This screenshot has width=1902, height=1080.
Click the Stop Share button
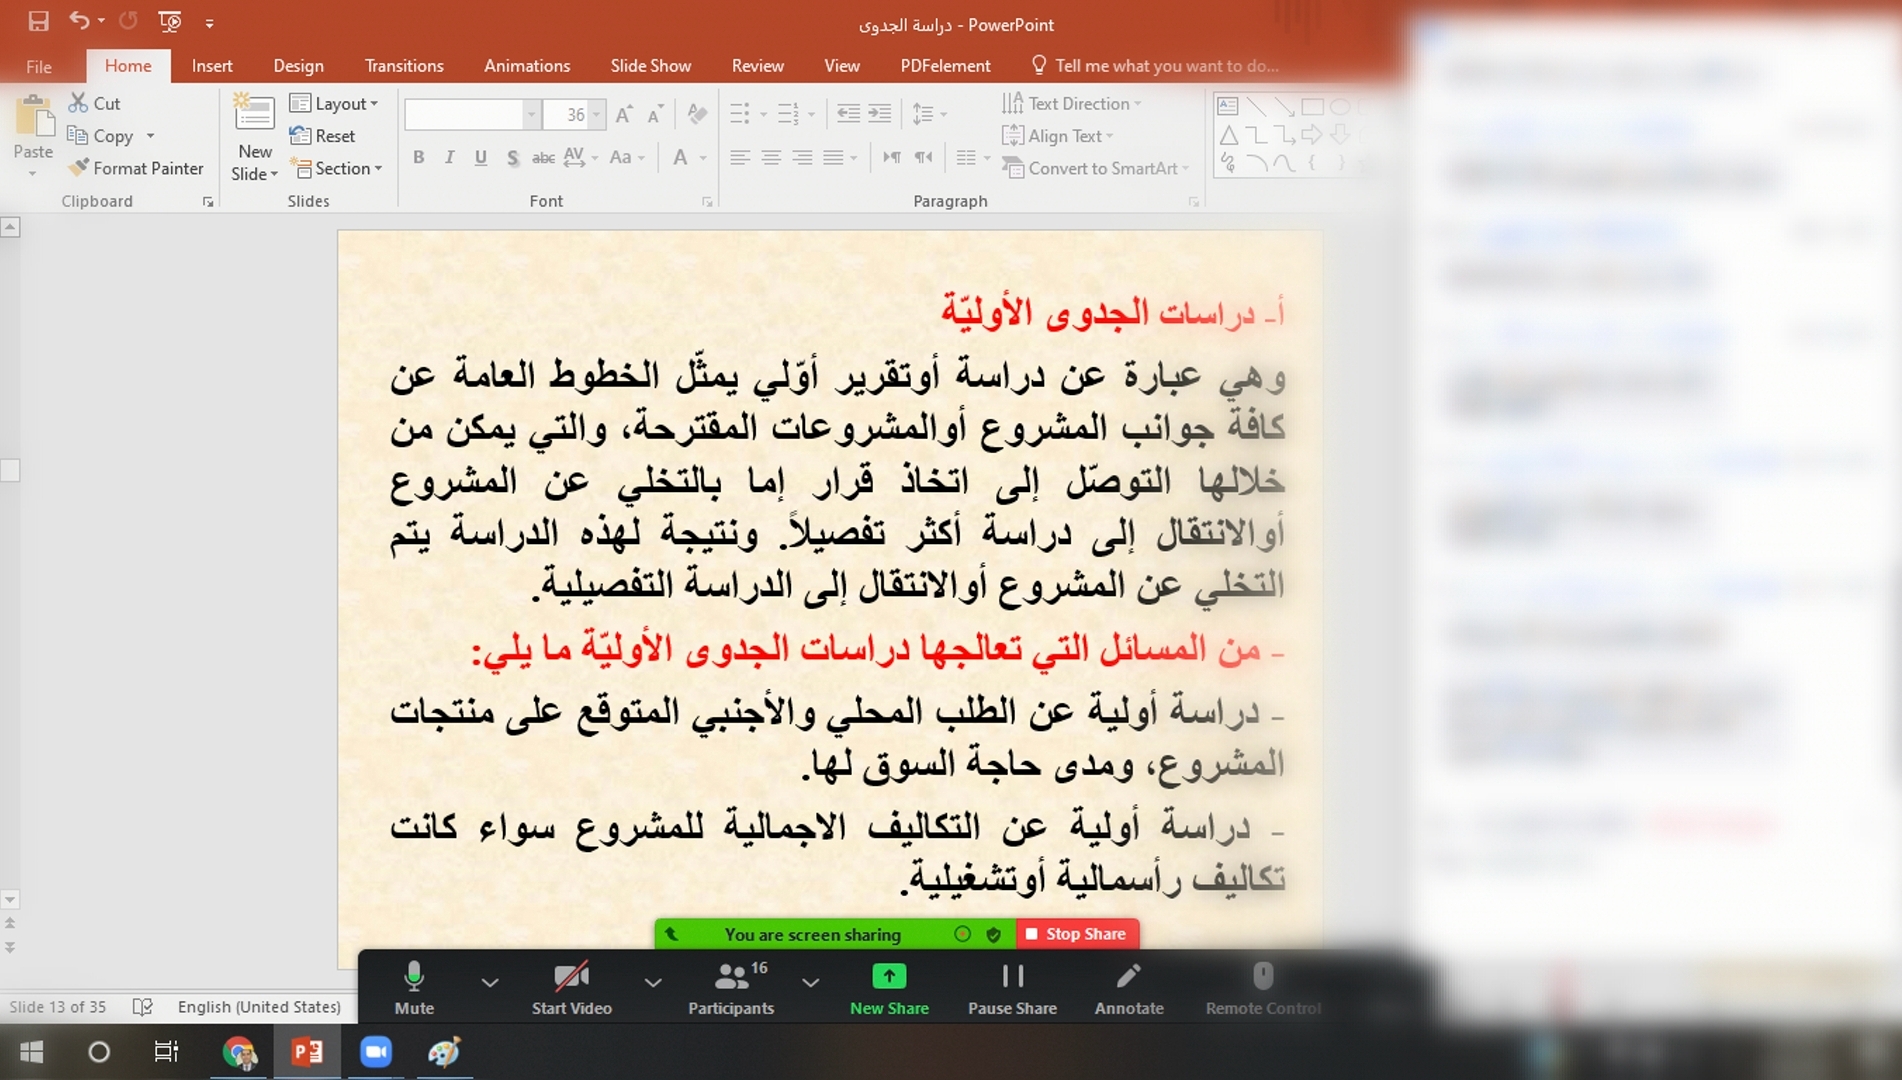click(1077, 934)
